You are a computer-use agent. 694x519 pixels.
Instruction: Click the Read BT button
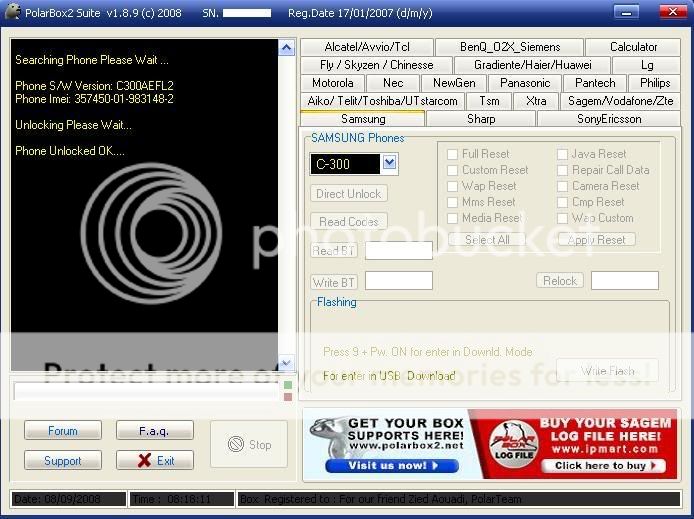(x=334, y=250)
